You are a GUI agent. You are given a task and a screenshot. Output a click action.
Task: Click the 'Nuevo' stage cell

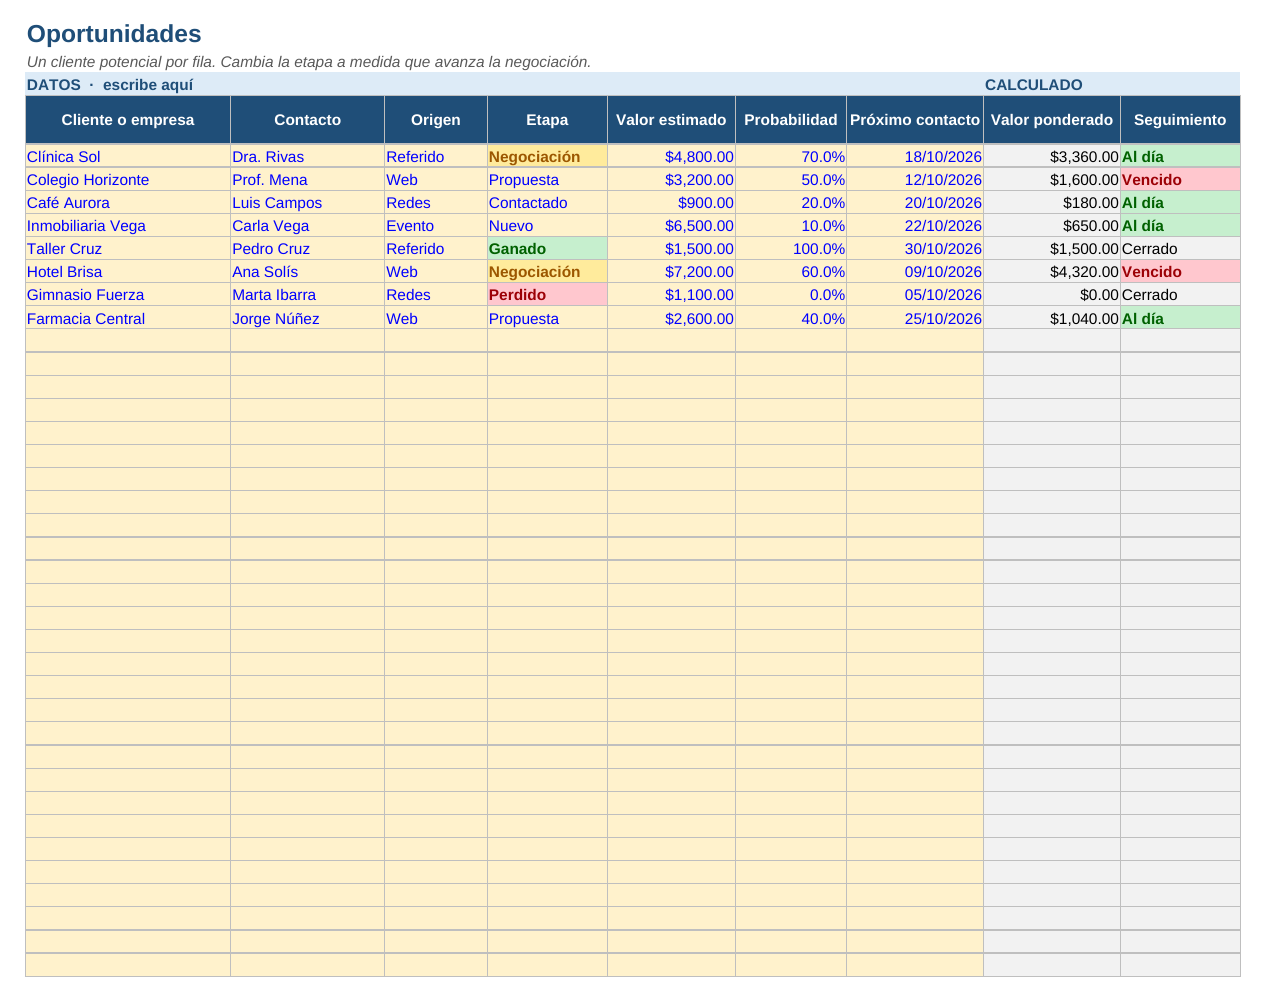(x=547, y=225)
